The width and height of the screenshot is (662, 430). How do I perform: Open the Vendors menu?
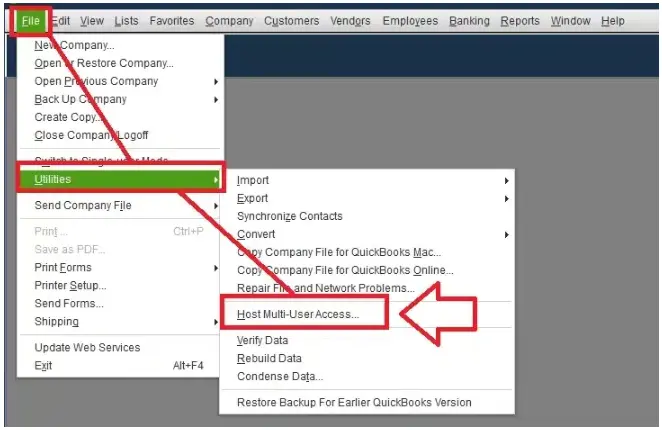(350, 21)
